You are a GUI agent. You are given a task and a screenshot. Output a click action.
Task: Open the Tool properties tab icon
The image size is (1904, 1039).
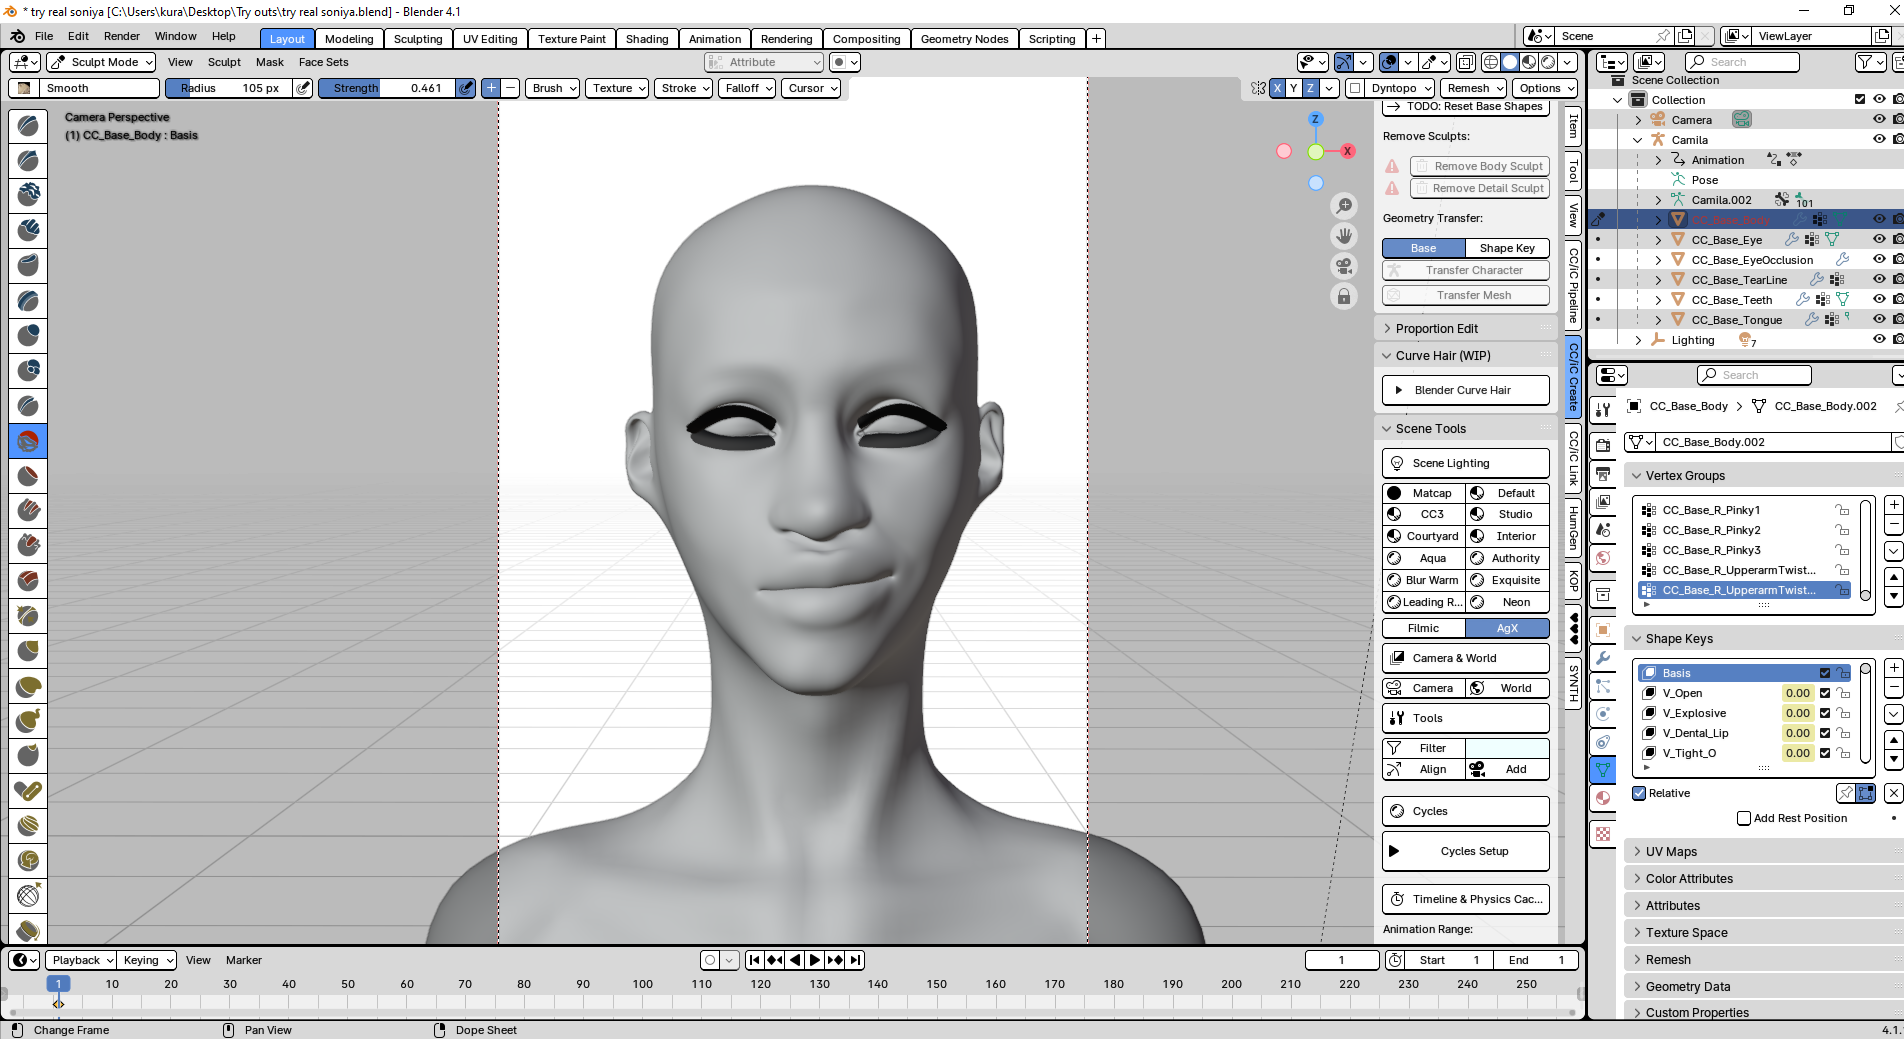pos(1603,410)
